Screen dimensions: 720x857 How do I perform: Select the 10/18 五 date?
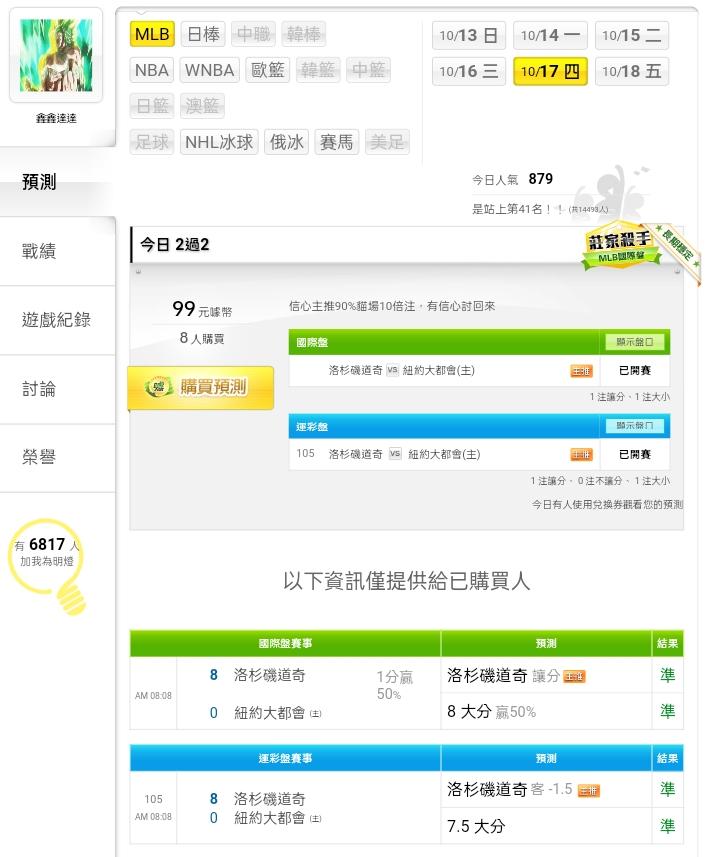coord(631,72)
